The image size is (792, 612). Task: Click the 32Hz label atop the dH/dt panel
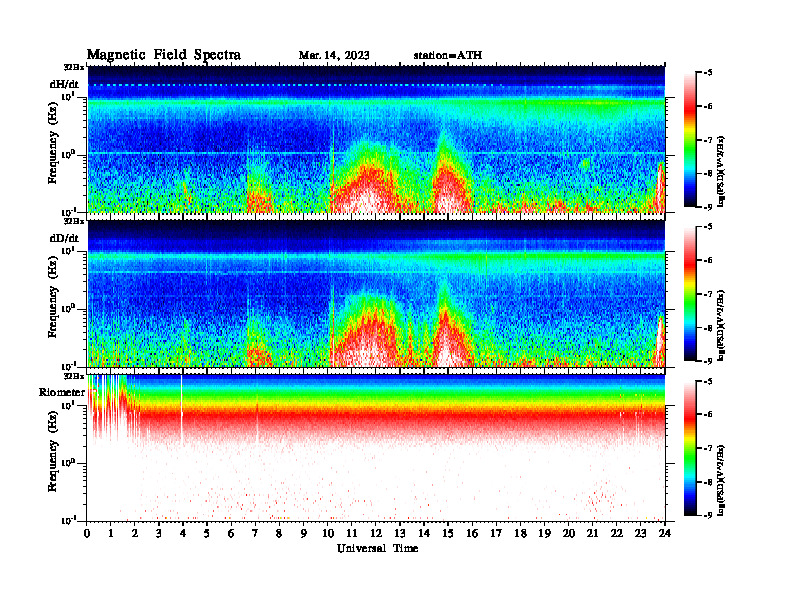(x=73, y=67)
